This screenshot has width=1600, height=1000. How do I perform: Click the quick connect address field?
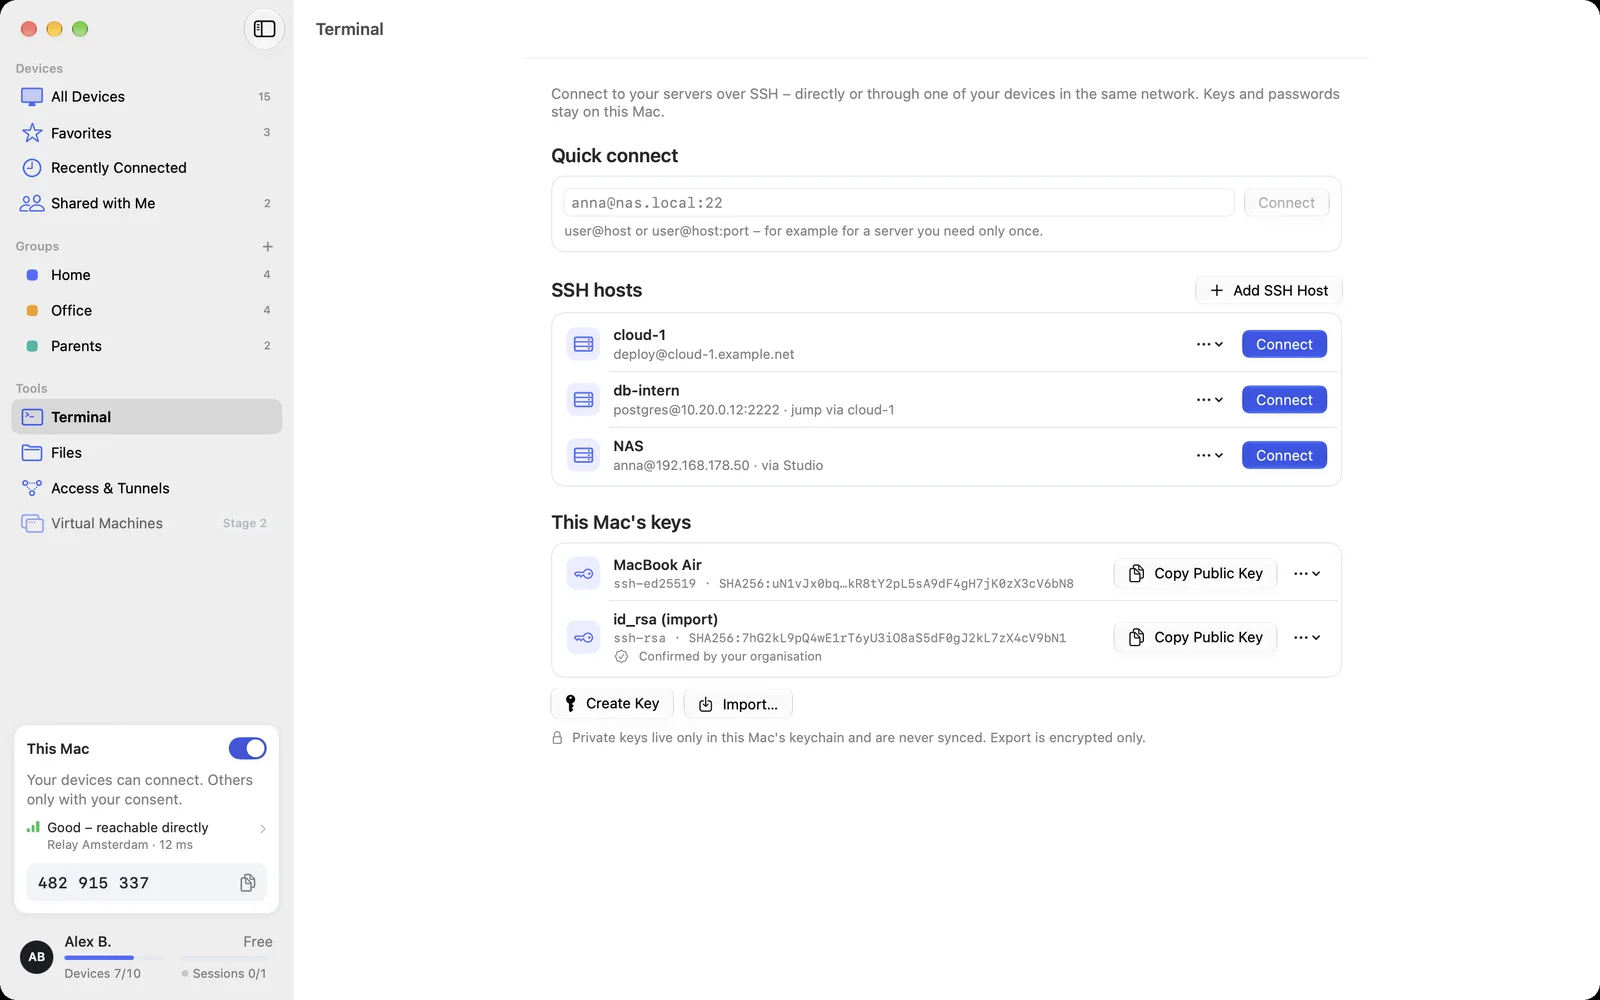click(x=898, y=203)
